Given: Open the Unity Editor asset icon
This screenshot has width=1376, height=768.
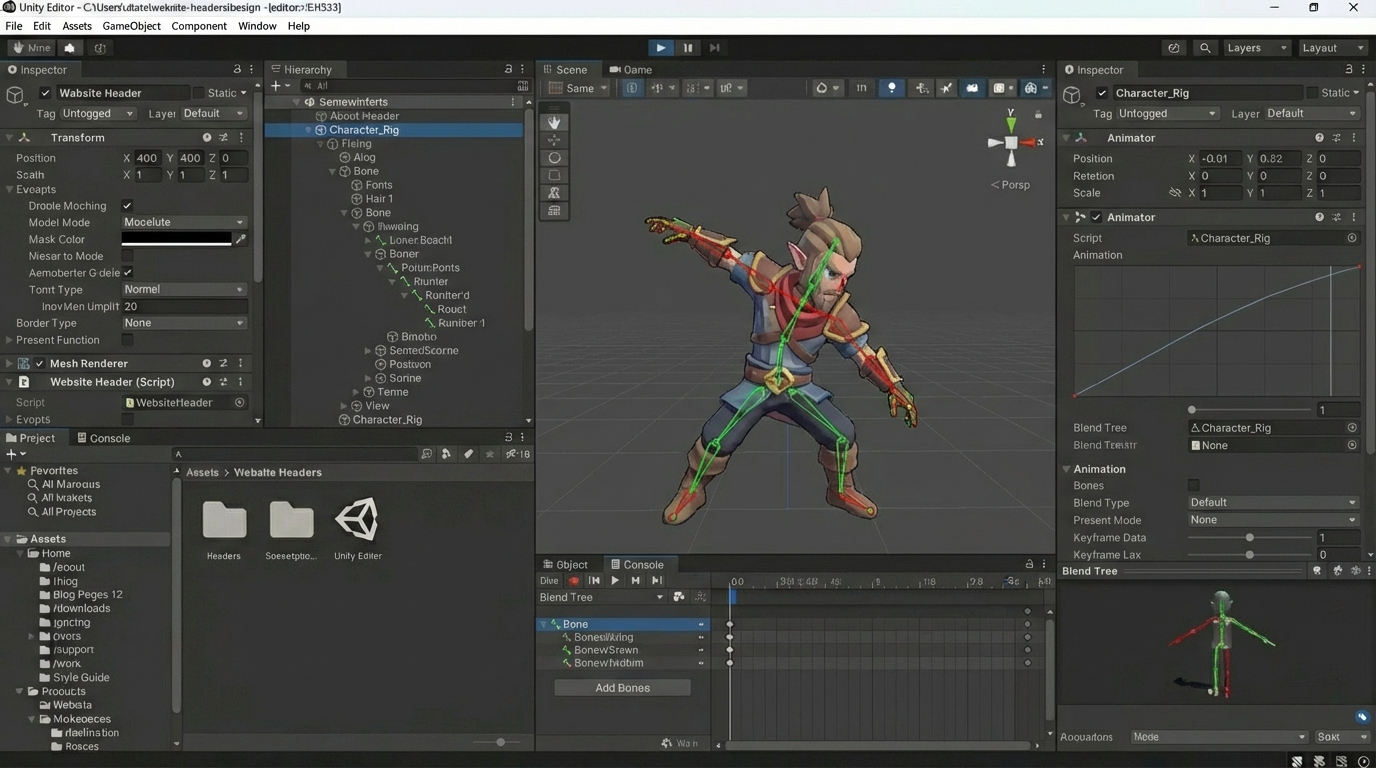Looking at the screenshot, I should (357, 520).
